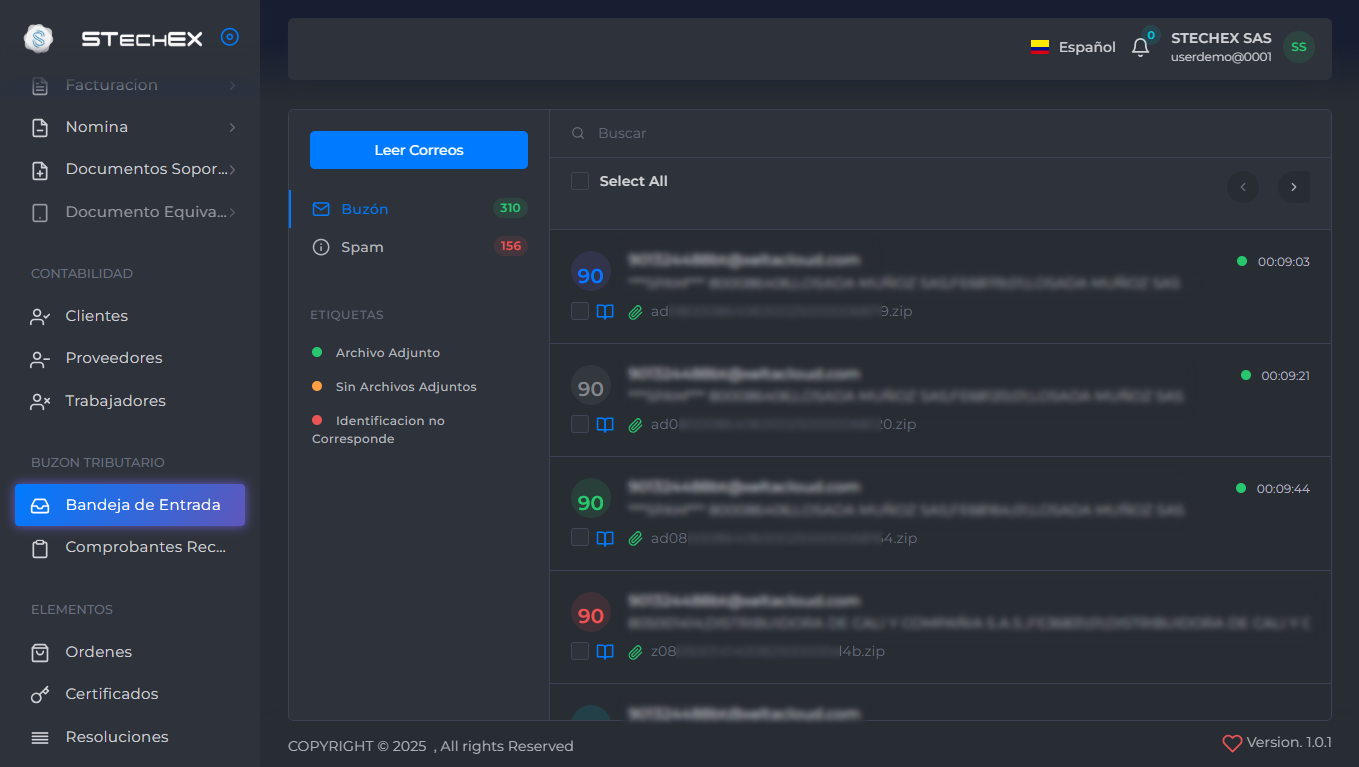
Task: Click the notification bell icon
Action: pyautogui.click(x=1140, y=47)
